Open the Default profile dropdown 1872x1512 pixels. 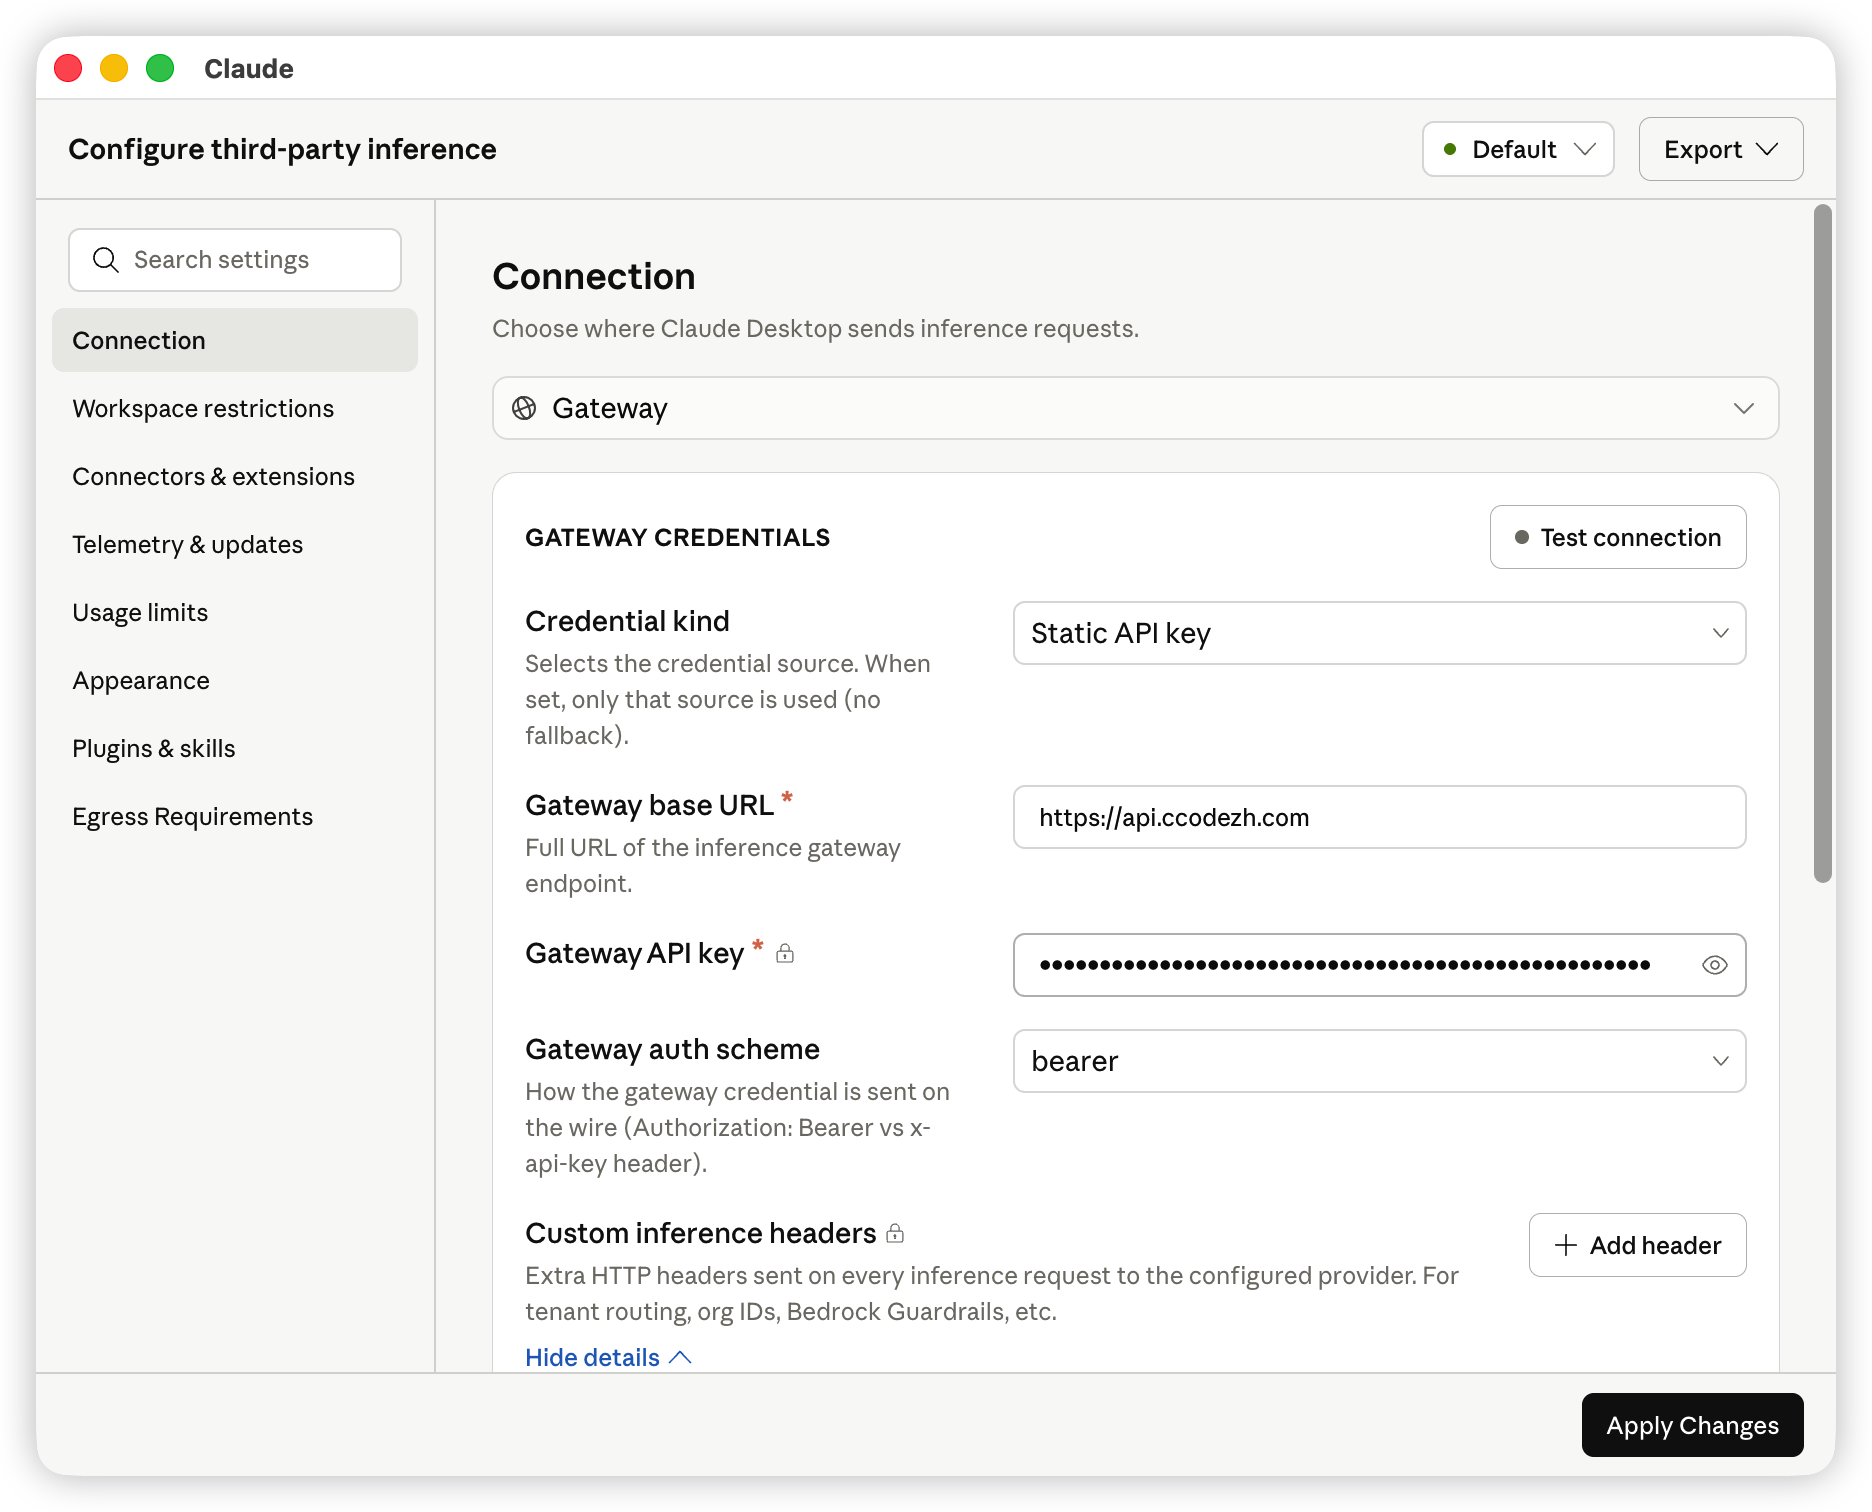(x=1518, y=149)
